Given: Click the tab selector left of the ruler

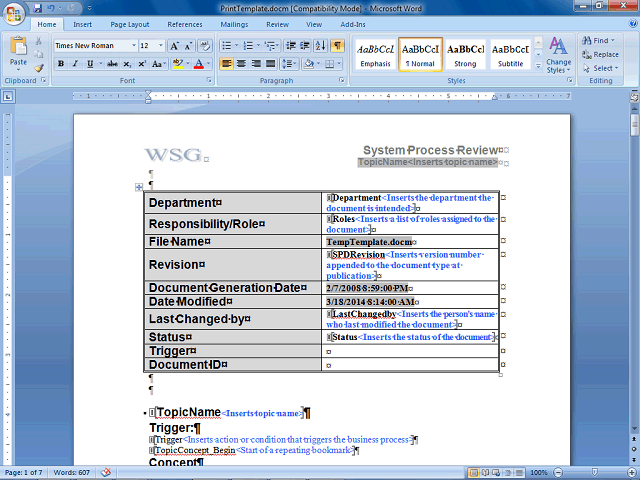Looking at the screenshot, I should [x=8, y=96].
